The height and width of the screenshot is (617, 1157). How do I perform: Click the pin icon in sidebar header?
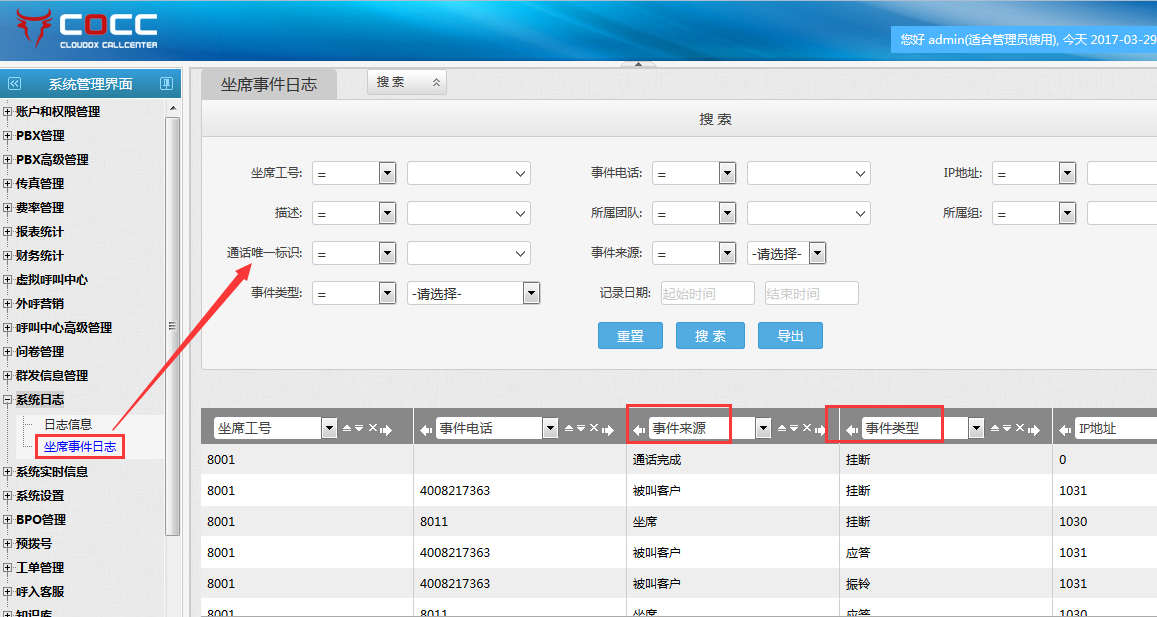pos(166,84)
